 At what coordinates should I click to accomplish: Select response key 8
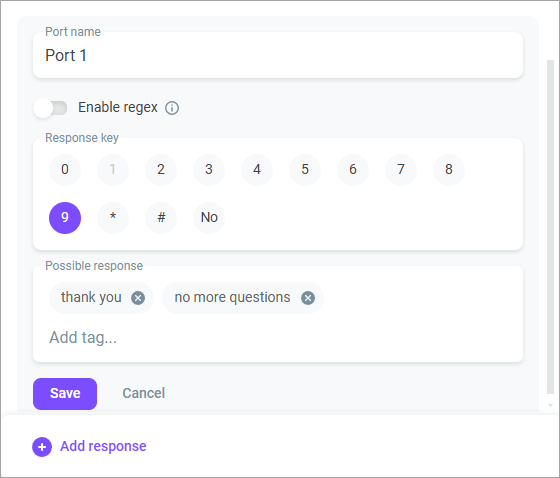(x=449, y=169)
